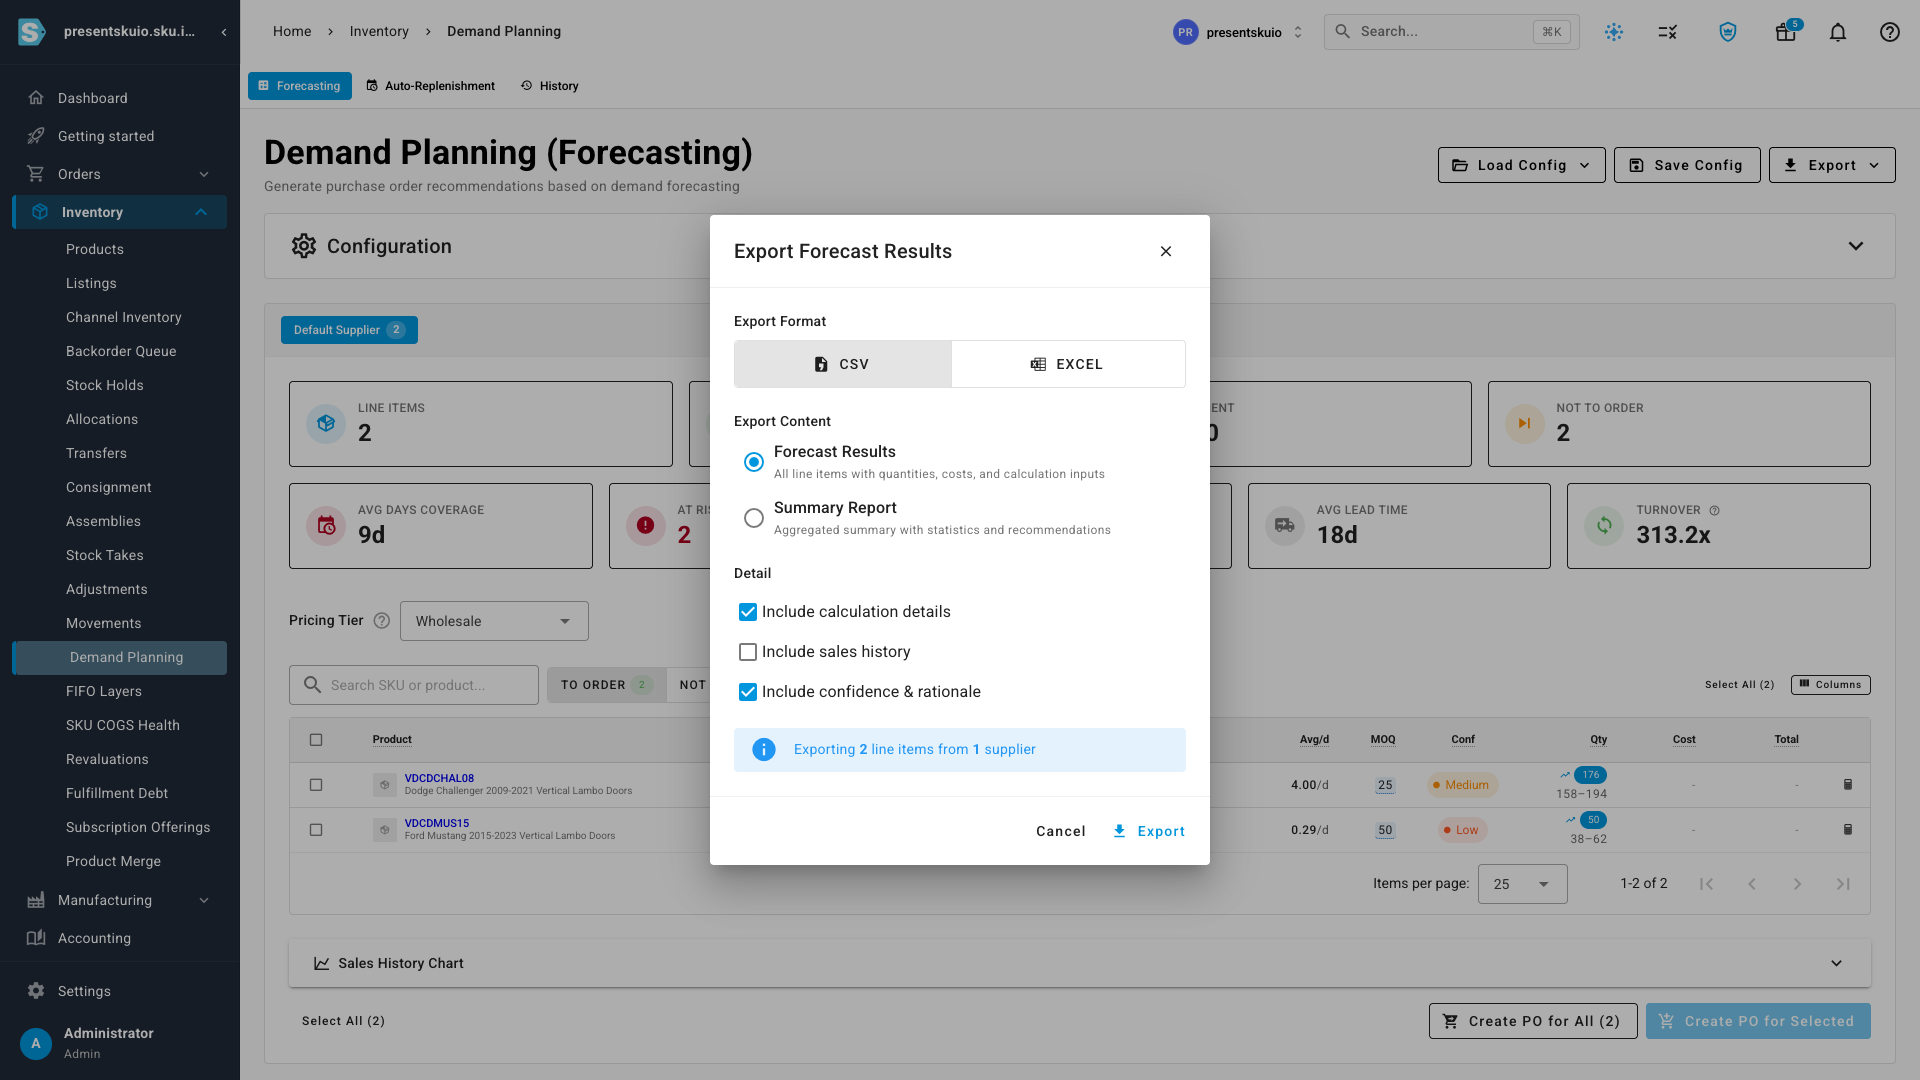Image resolution: width=1920 pixels, height=1080 pixels.
Task: Click the shuffle-cross icon in top bar
Action: pyautogui.click(x=1668, y=32)
